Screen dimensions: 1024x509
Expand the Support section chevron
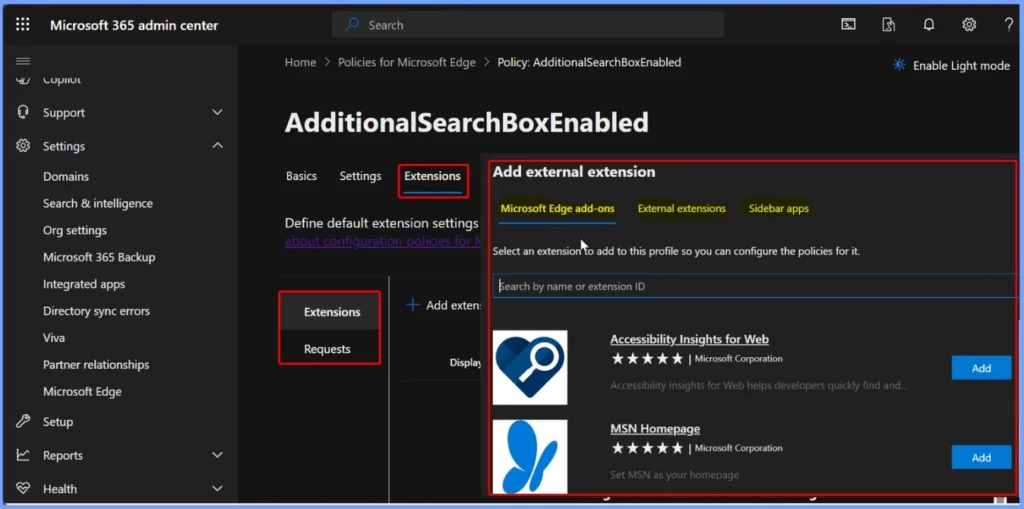point(217,112)
